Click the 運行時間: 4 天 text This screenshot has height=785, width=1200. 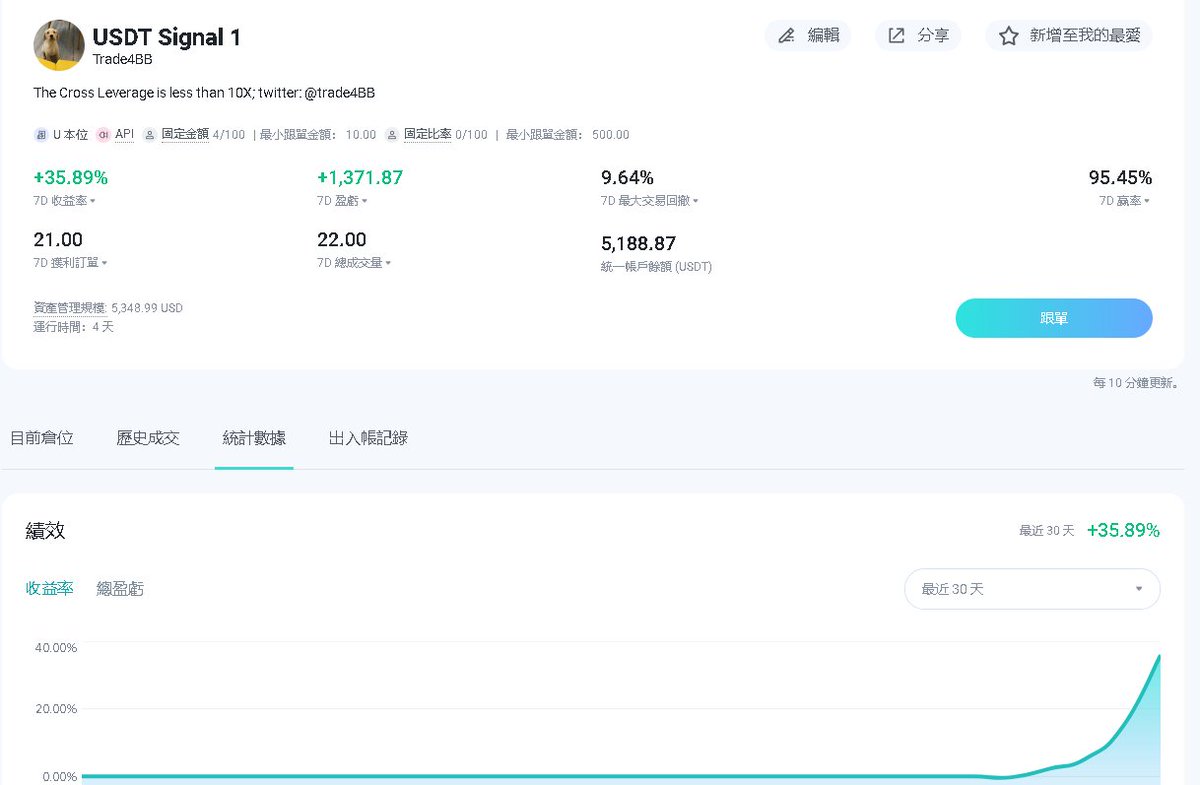pos(74,327)
